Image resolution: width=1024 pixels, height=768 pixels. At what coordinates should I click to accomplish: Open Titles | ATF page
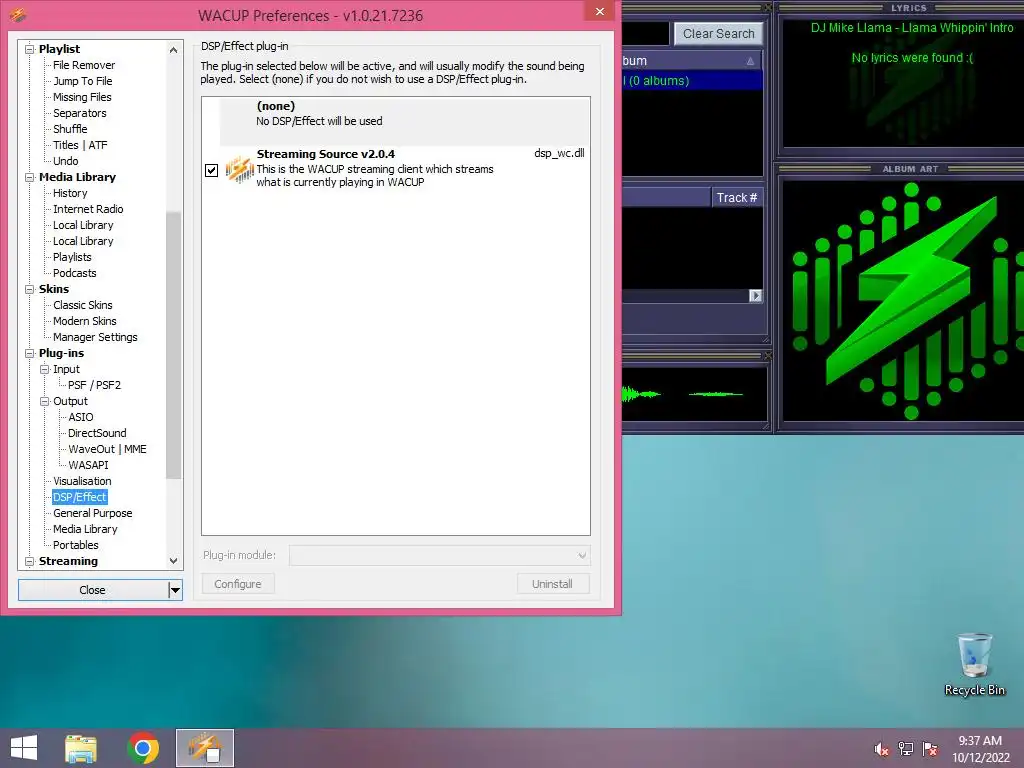[80, 145]
